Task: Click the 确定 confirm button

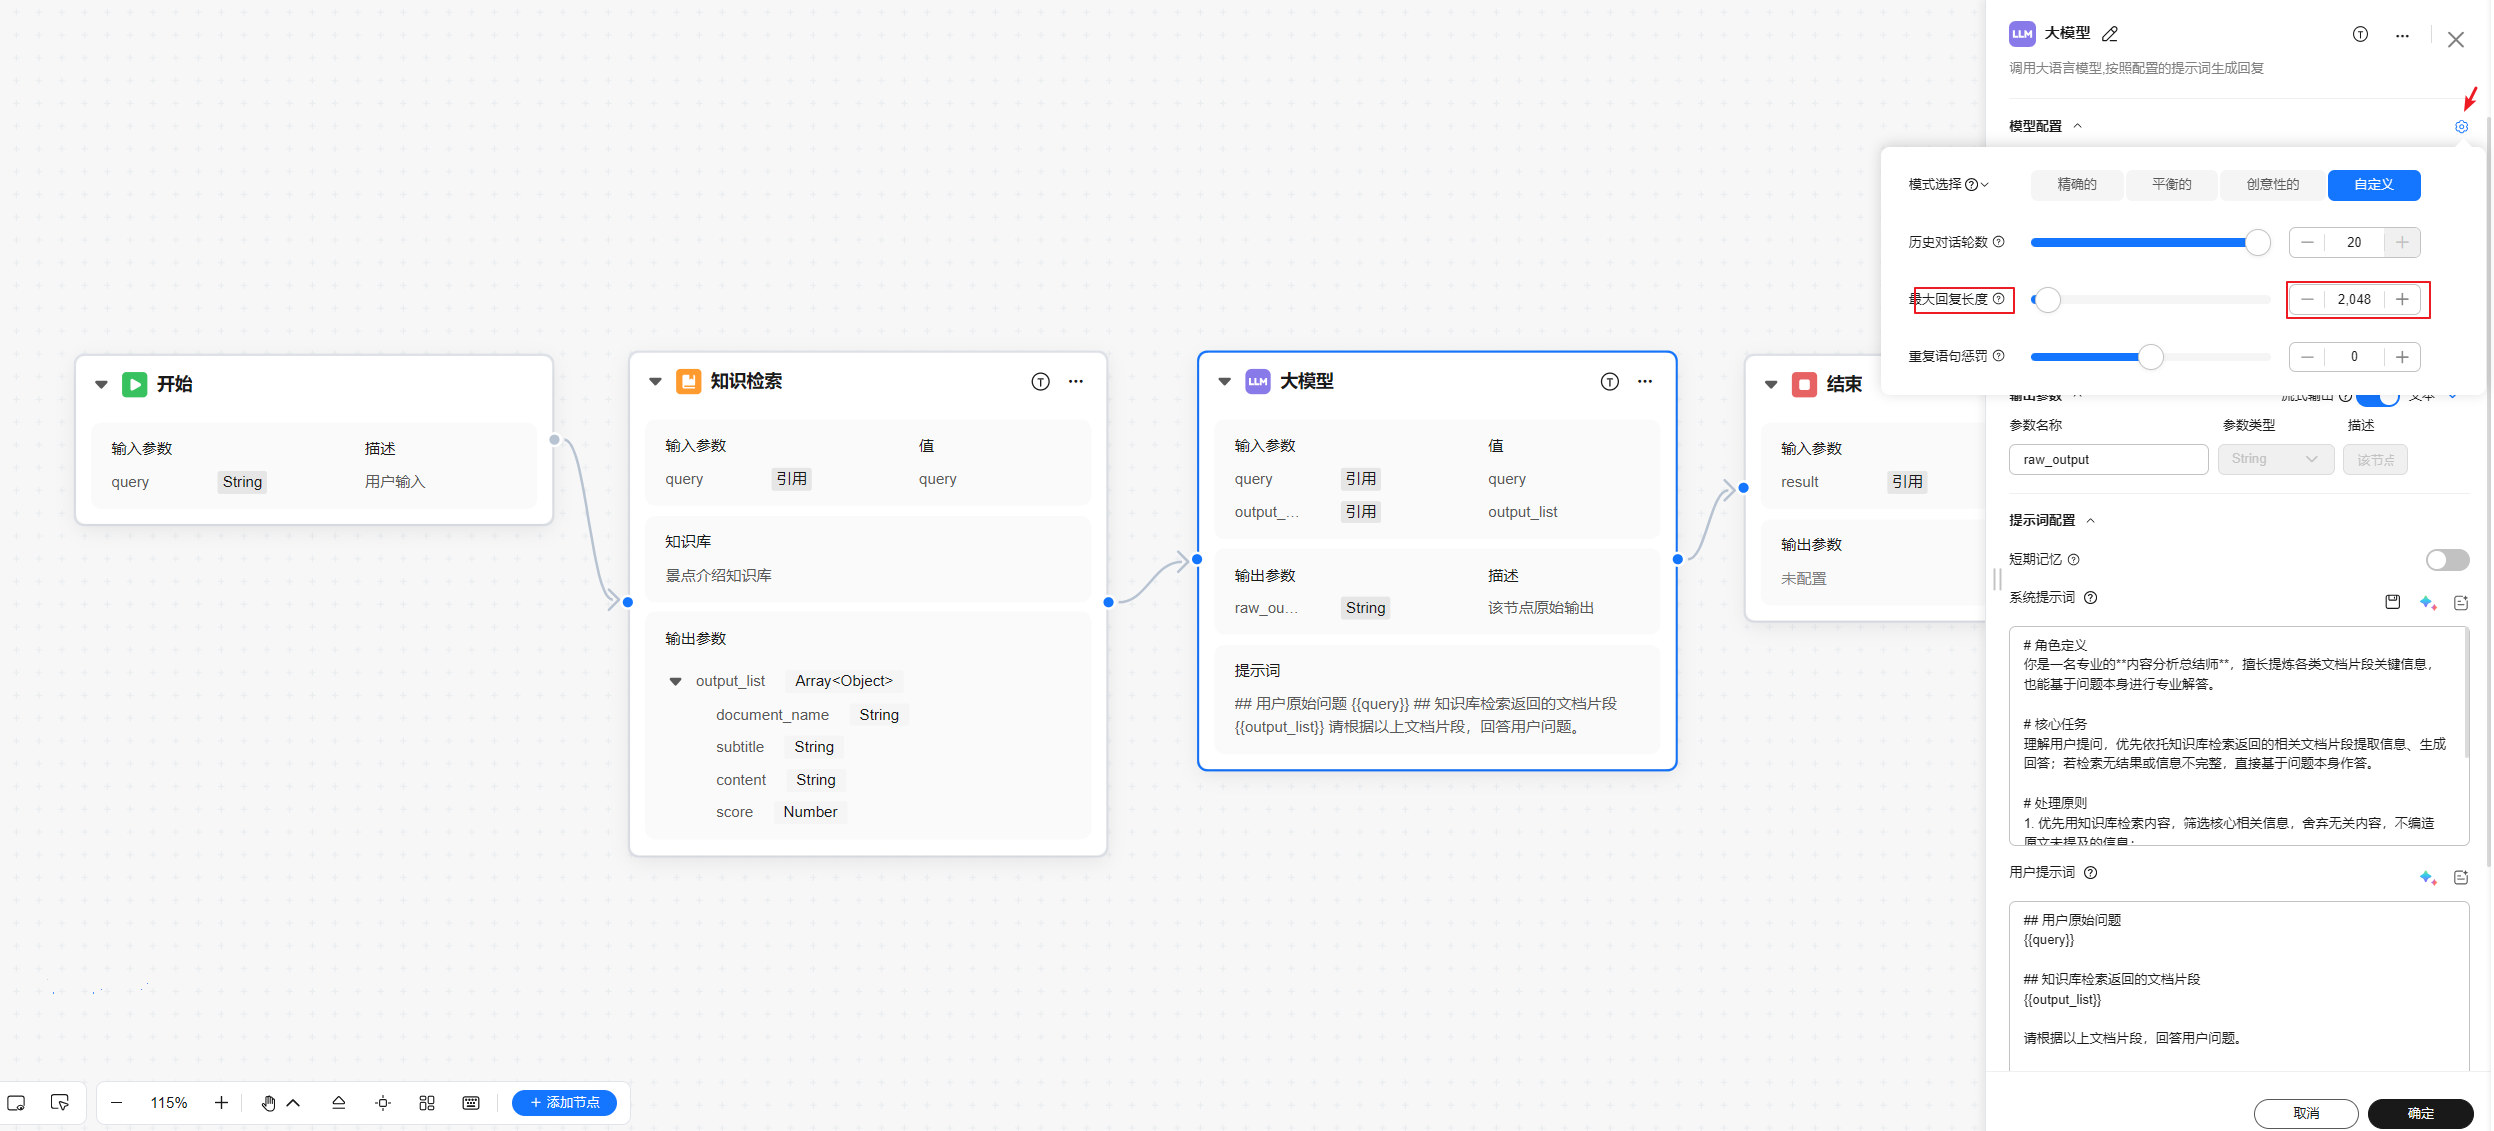Action: click(x=2420, y=1113)
